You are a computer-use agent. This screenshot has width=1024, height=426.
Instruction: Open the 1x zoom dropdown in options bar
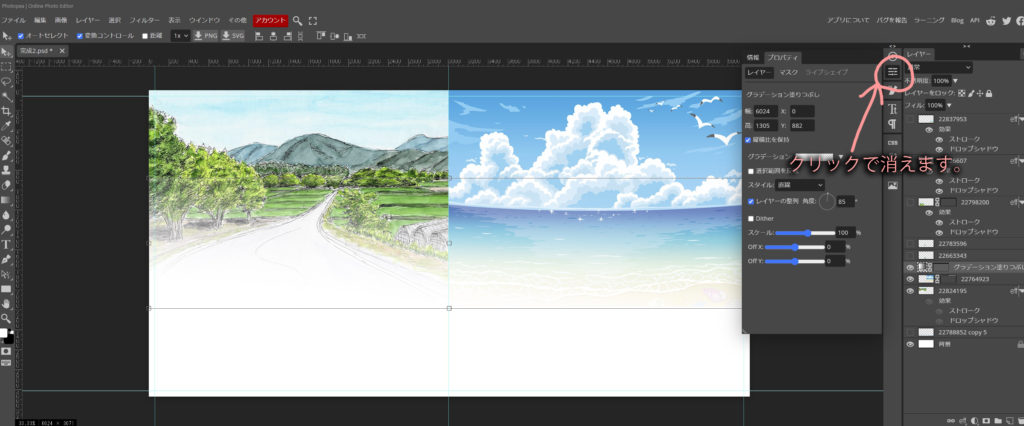tap(180, 35)
